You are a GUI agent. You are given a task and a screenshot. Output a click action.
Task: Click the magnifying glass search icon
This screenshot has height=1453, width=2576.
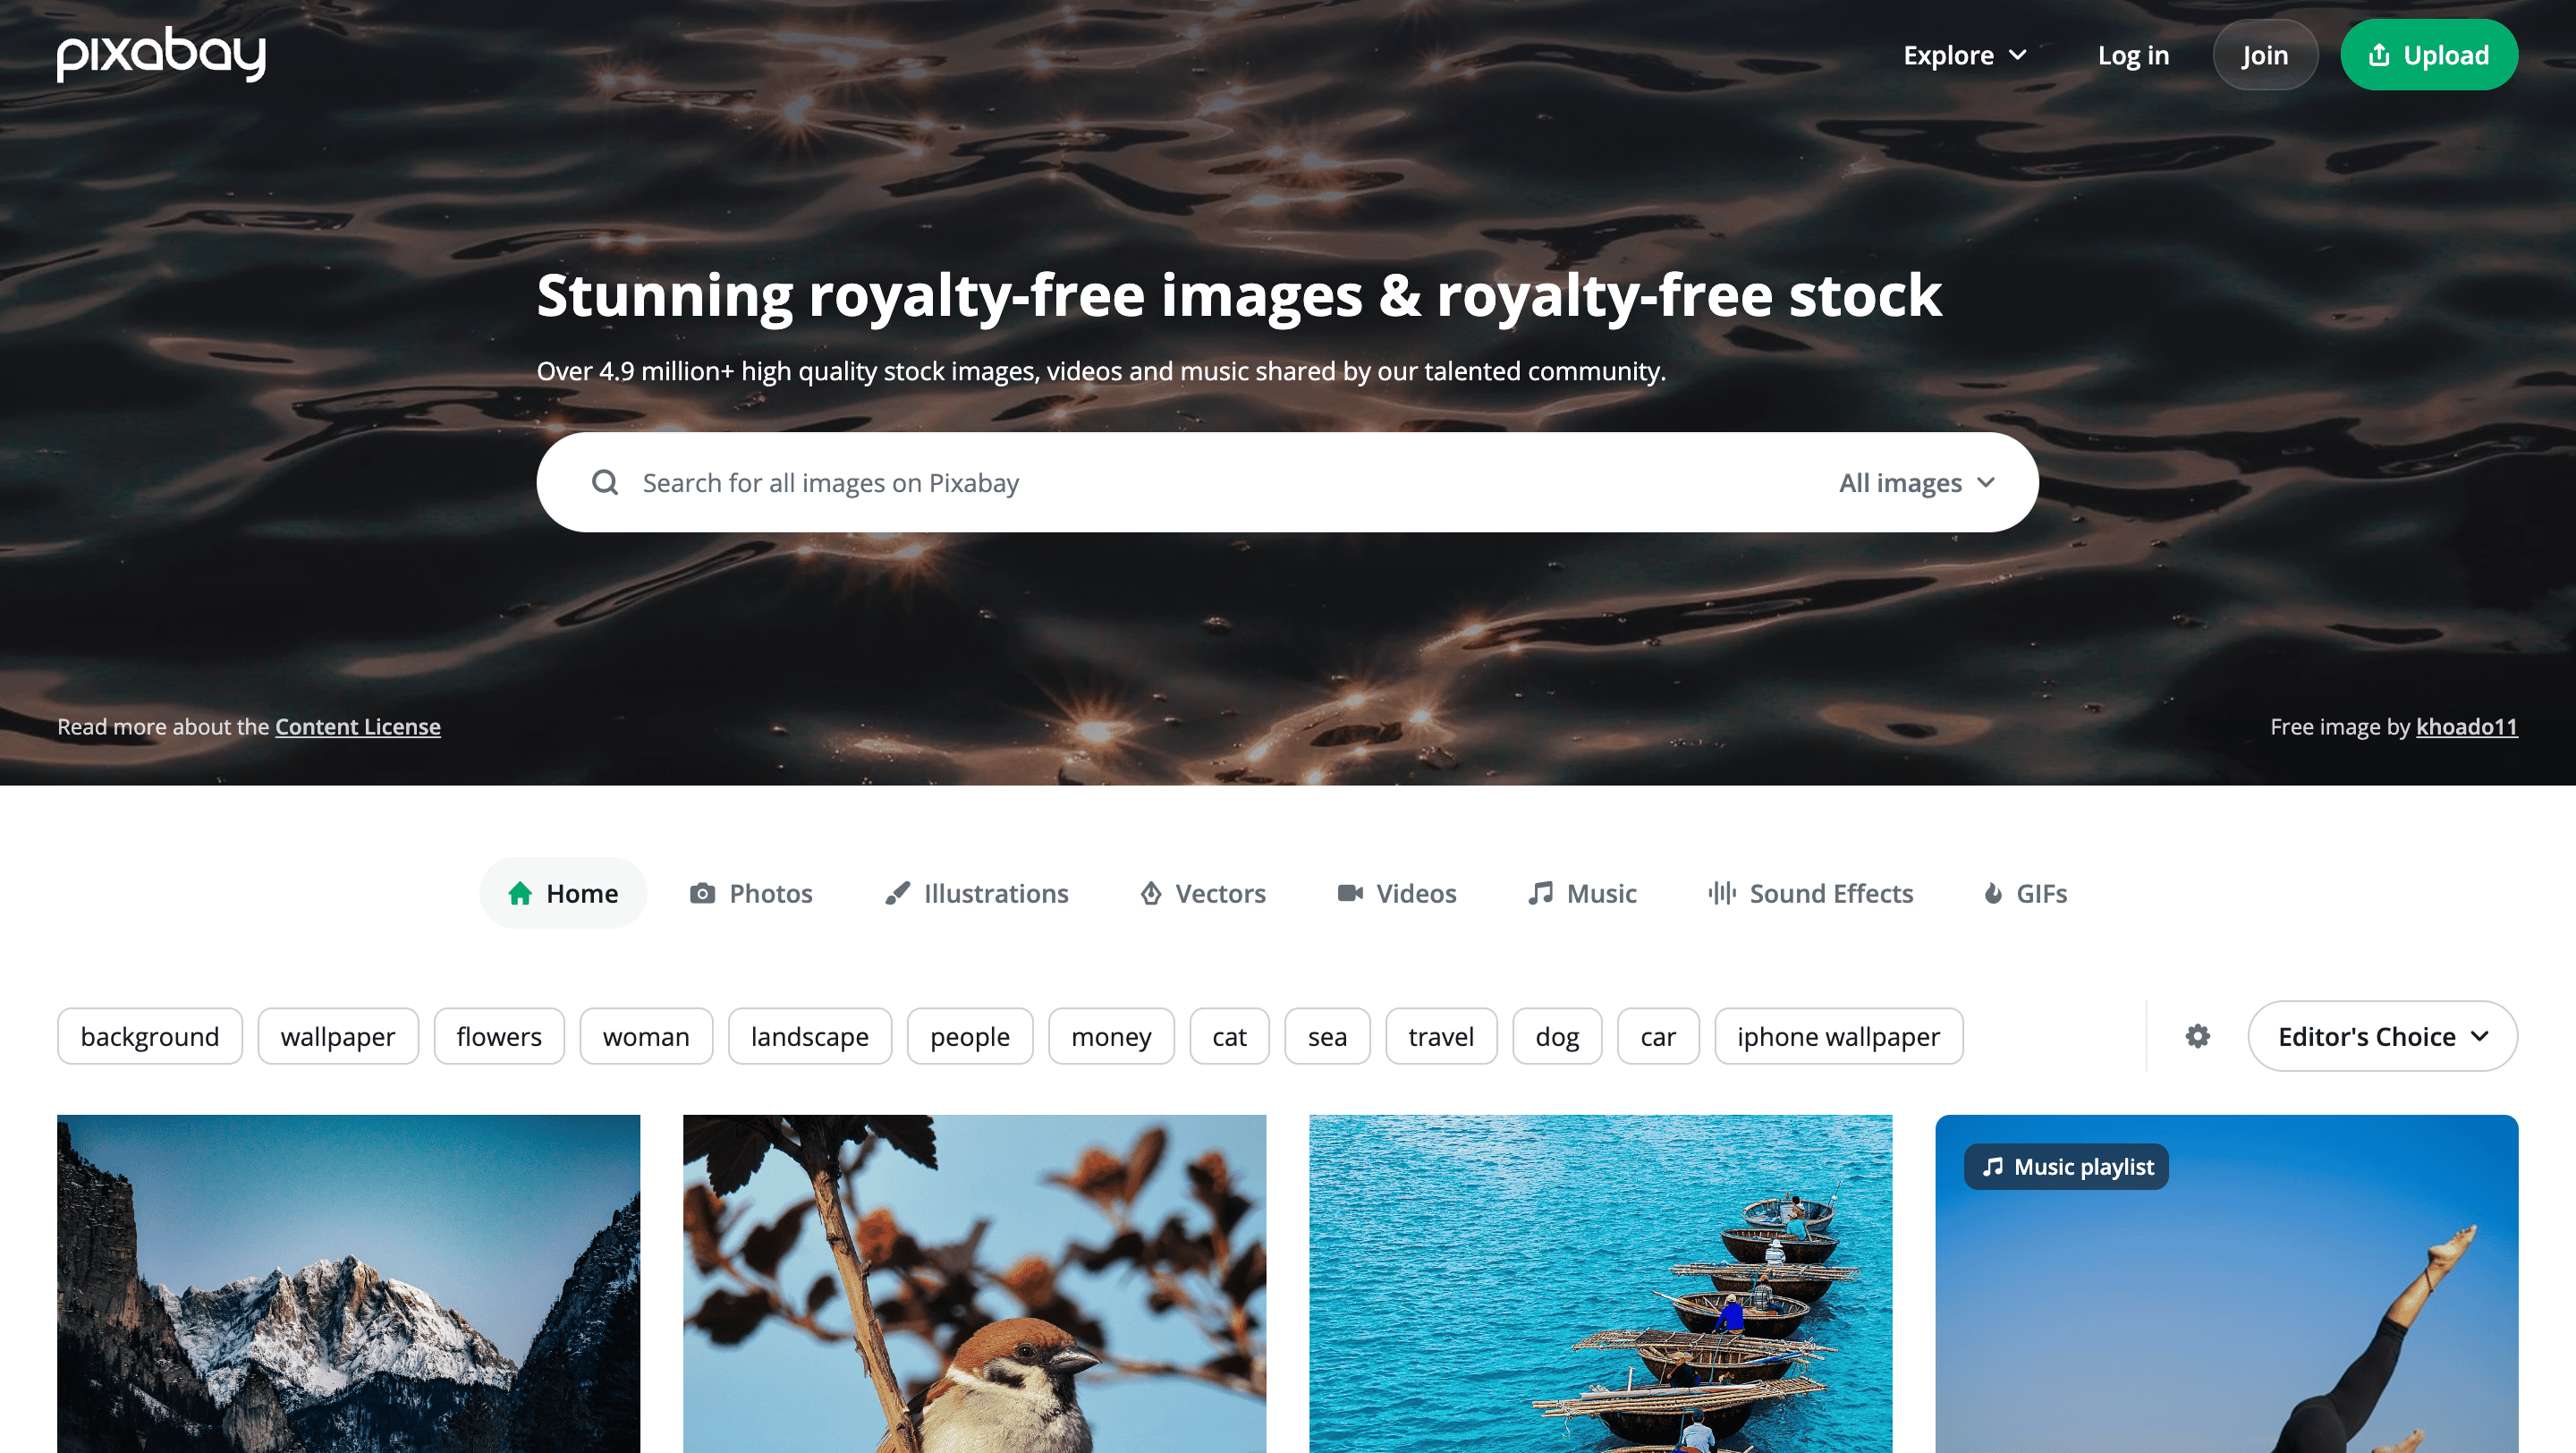pyautogui.click(x=605, y=483)
